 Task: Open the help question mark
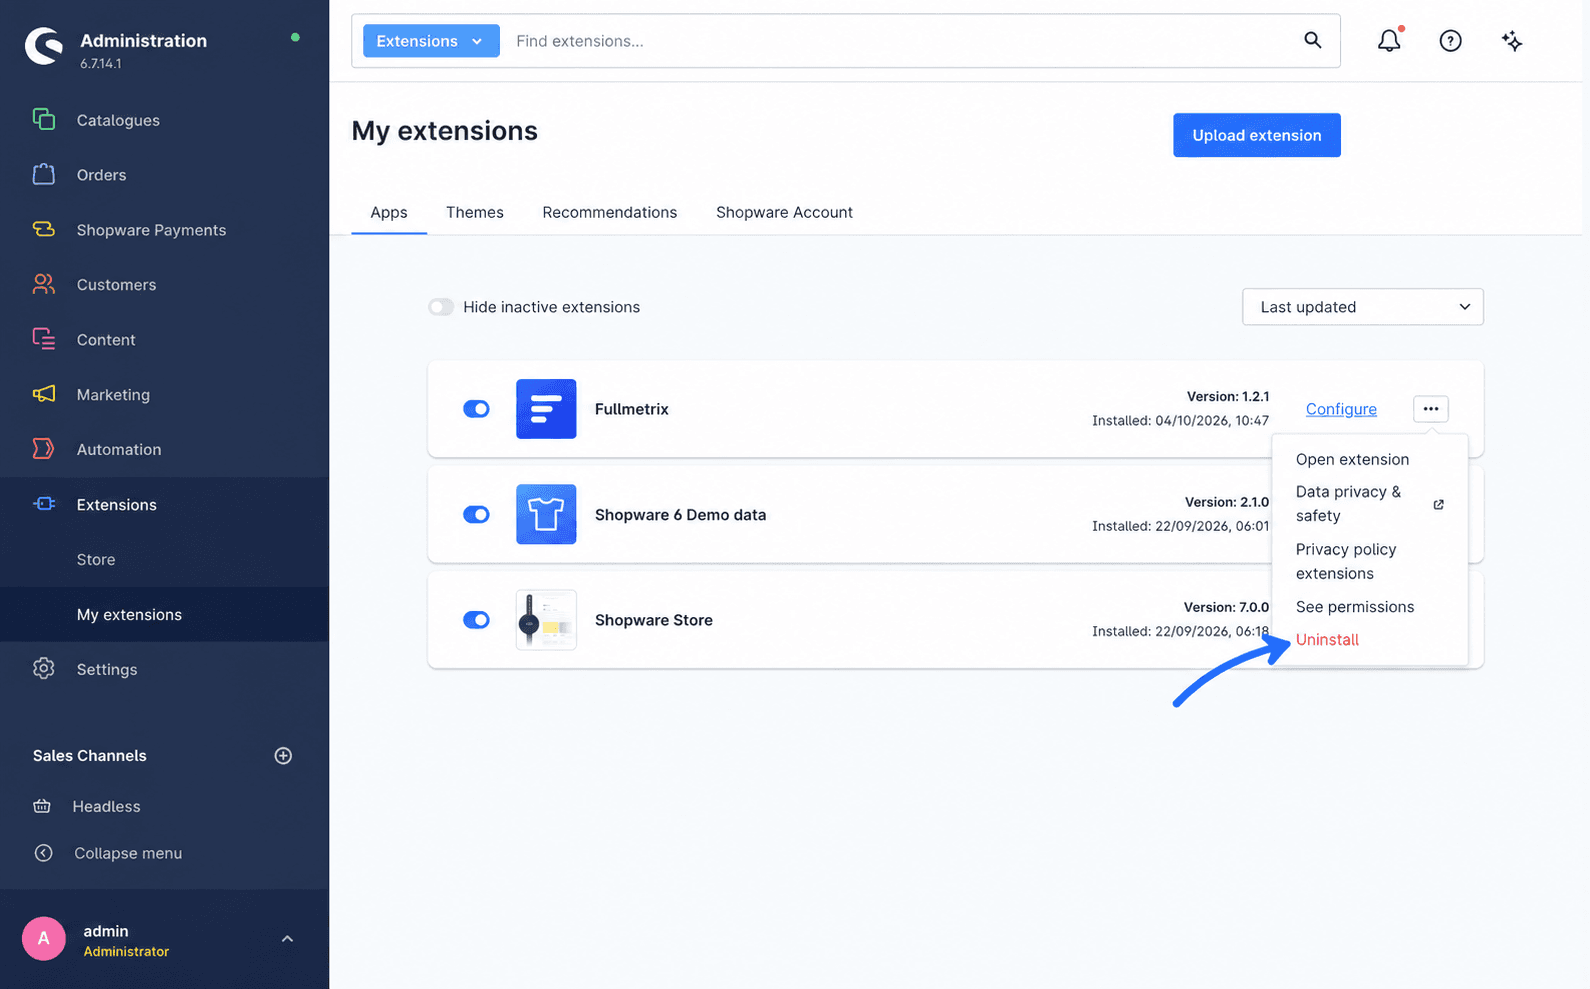pyautogui.click(x=1450, y=41)
